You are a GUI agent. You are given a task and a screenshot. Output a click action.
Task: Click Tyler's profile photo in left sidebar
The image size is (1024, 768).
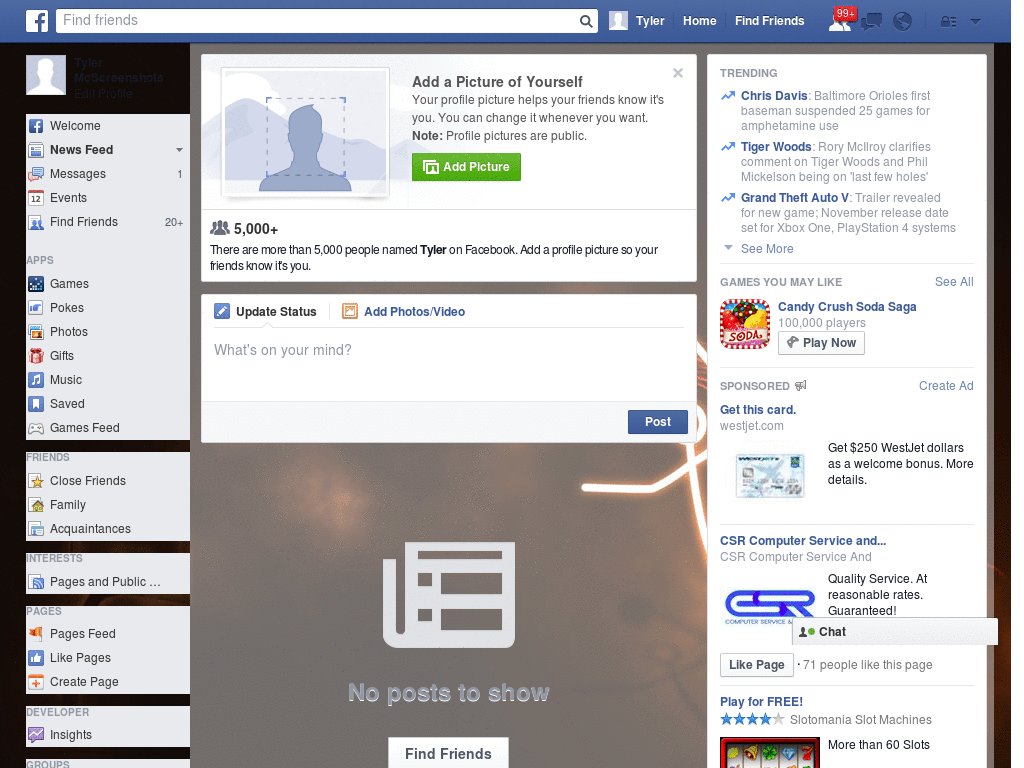tap(46, 75)
